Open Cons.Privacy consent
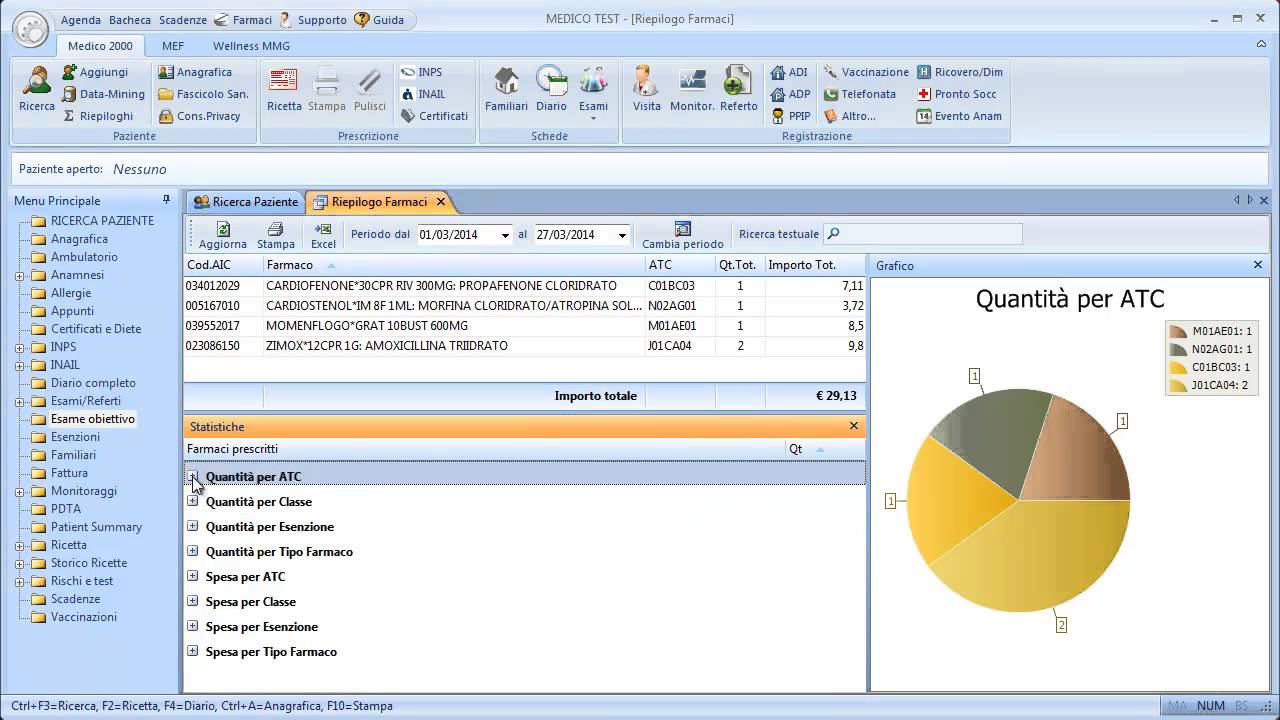 pos(199,116)
